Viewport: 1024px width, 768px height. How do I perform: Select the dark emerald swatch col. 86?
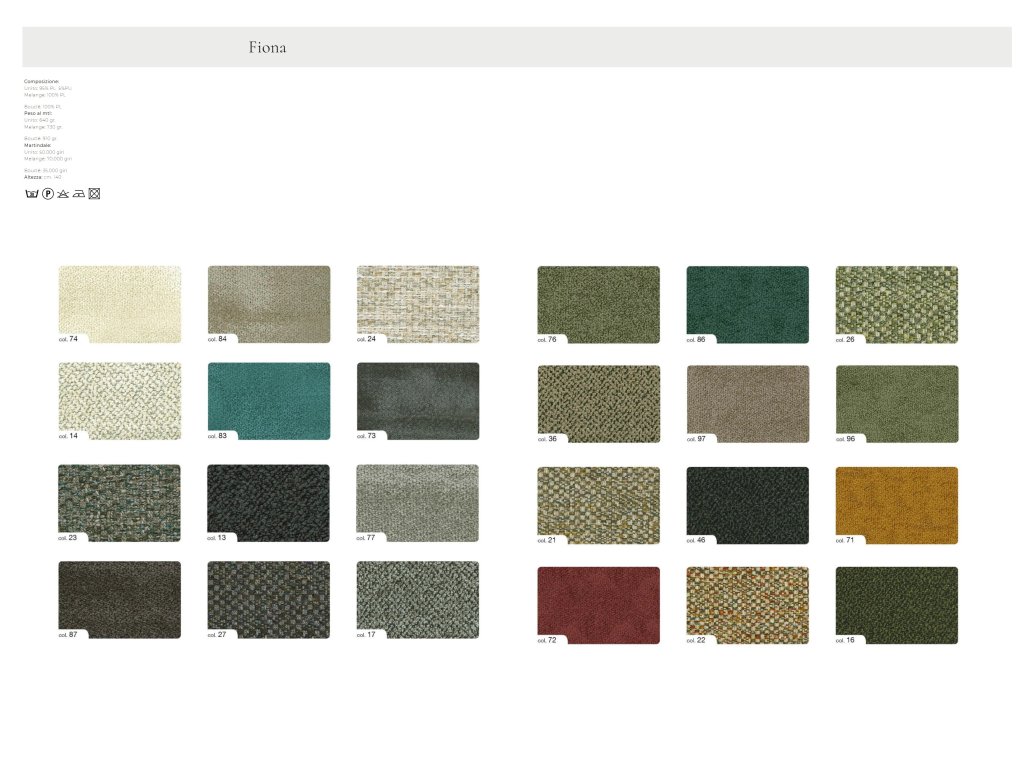pyautogui.click(x=747, y=303)
